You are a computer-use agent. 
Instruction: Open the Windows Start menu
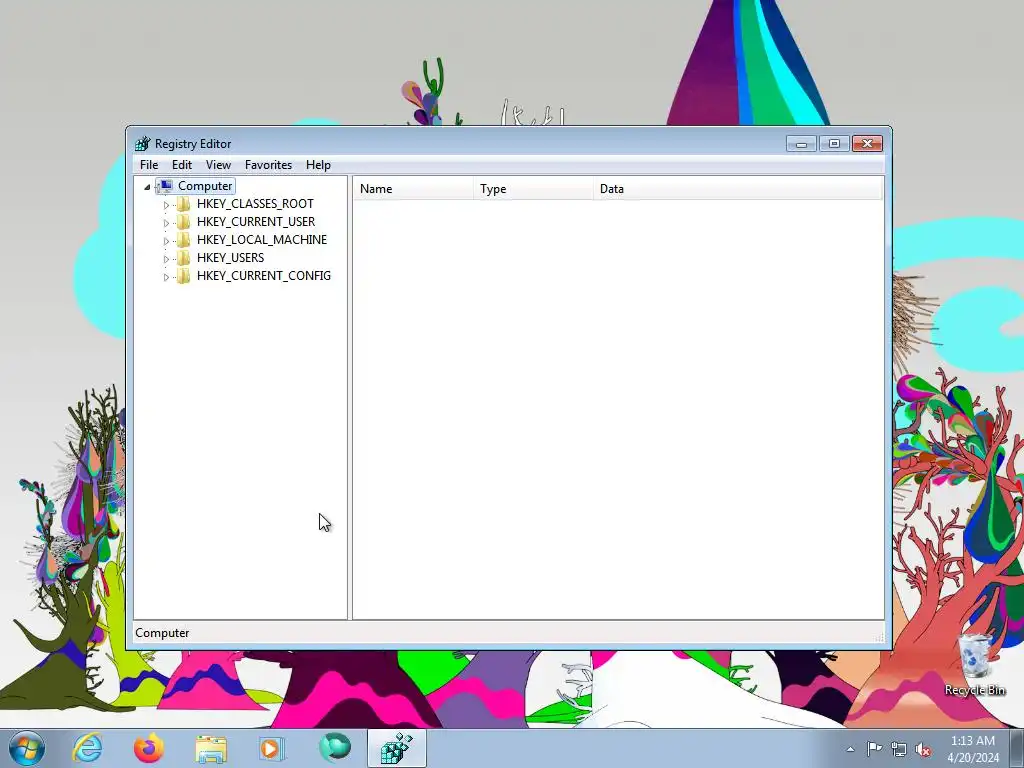27,748
